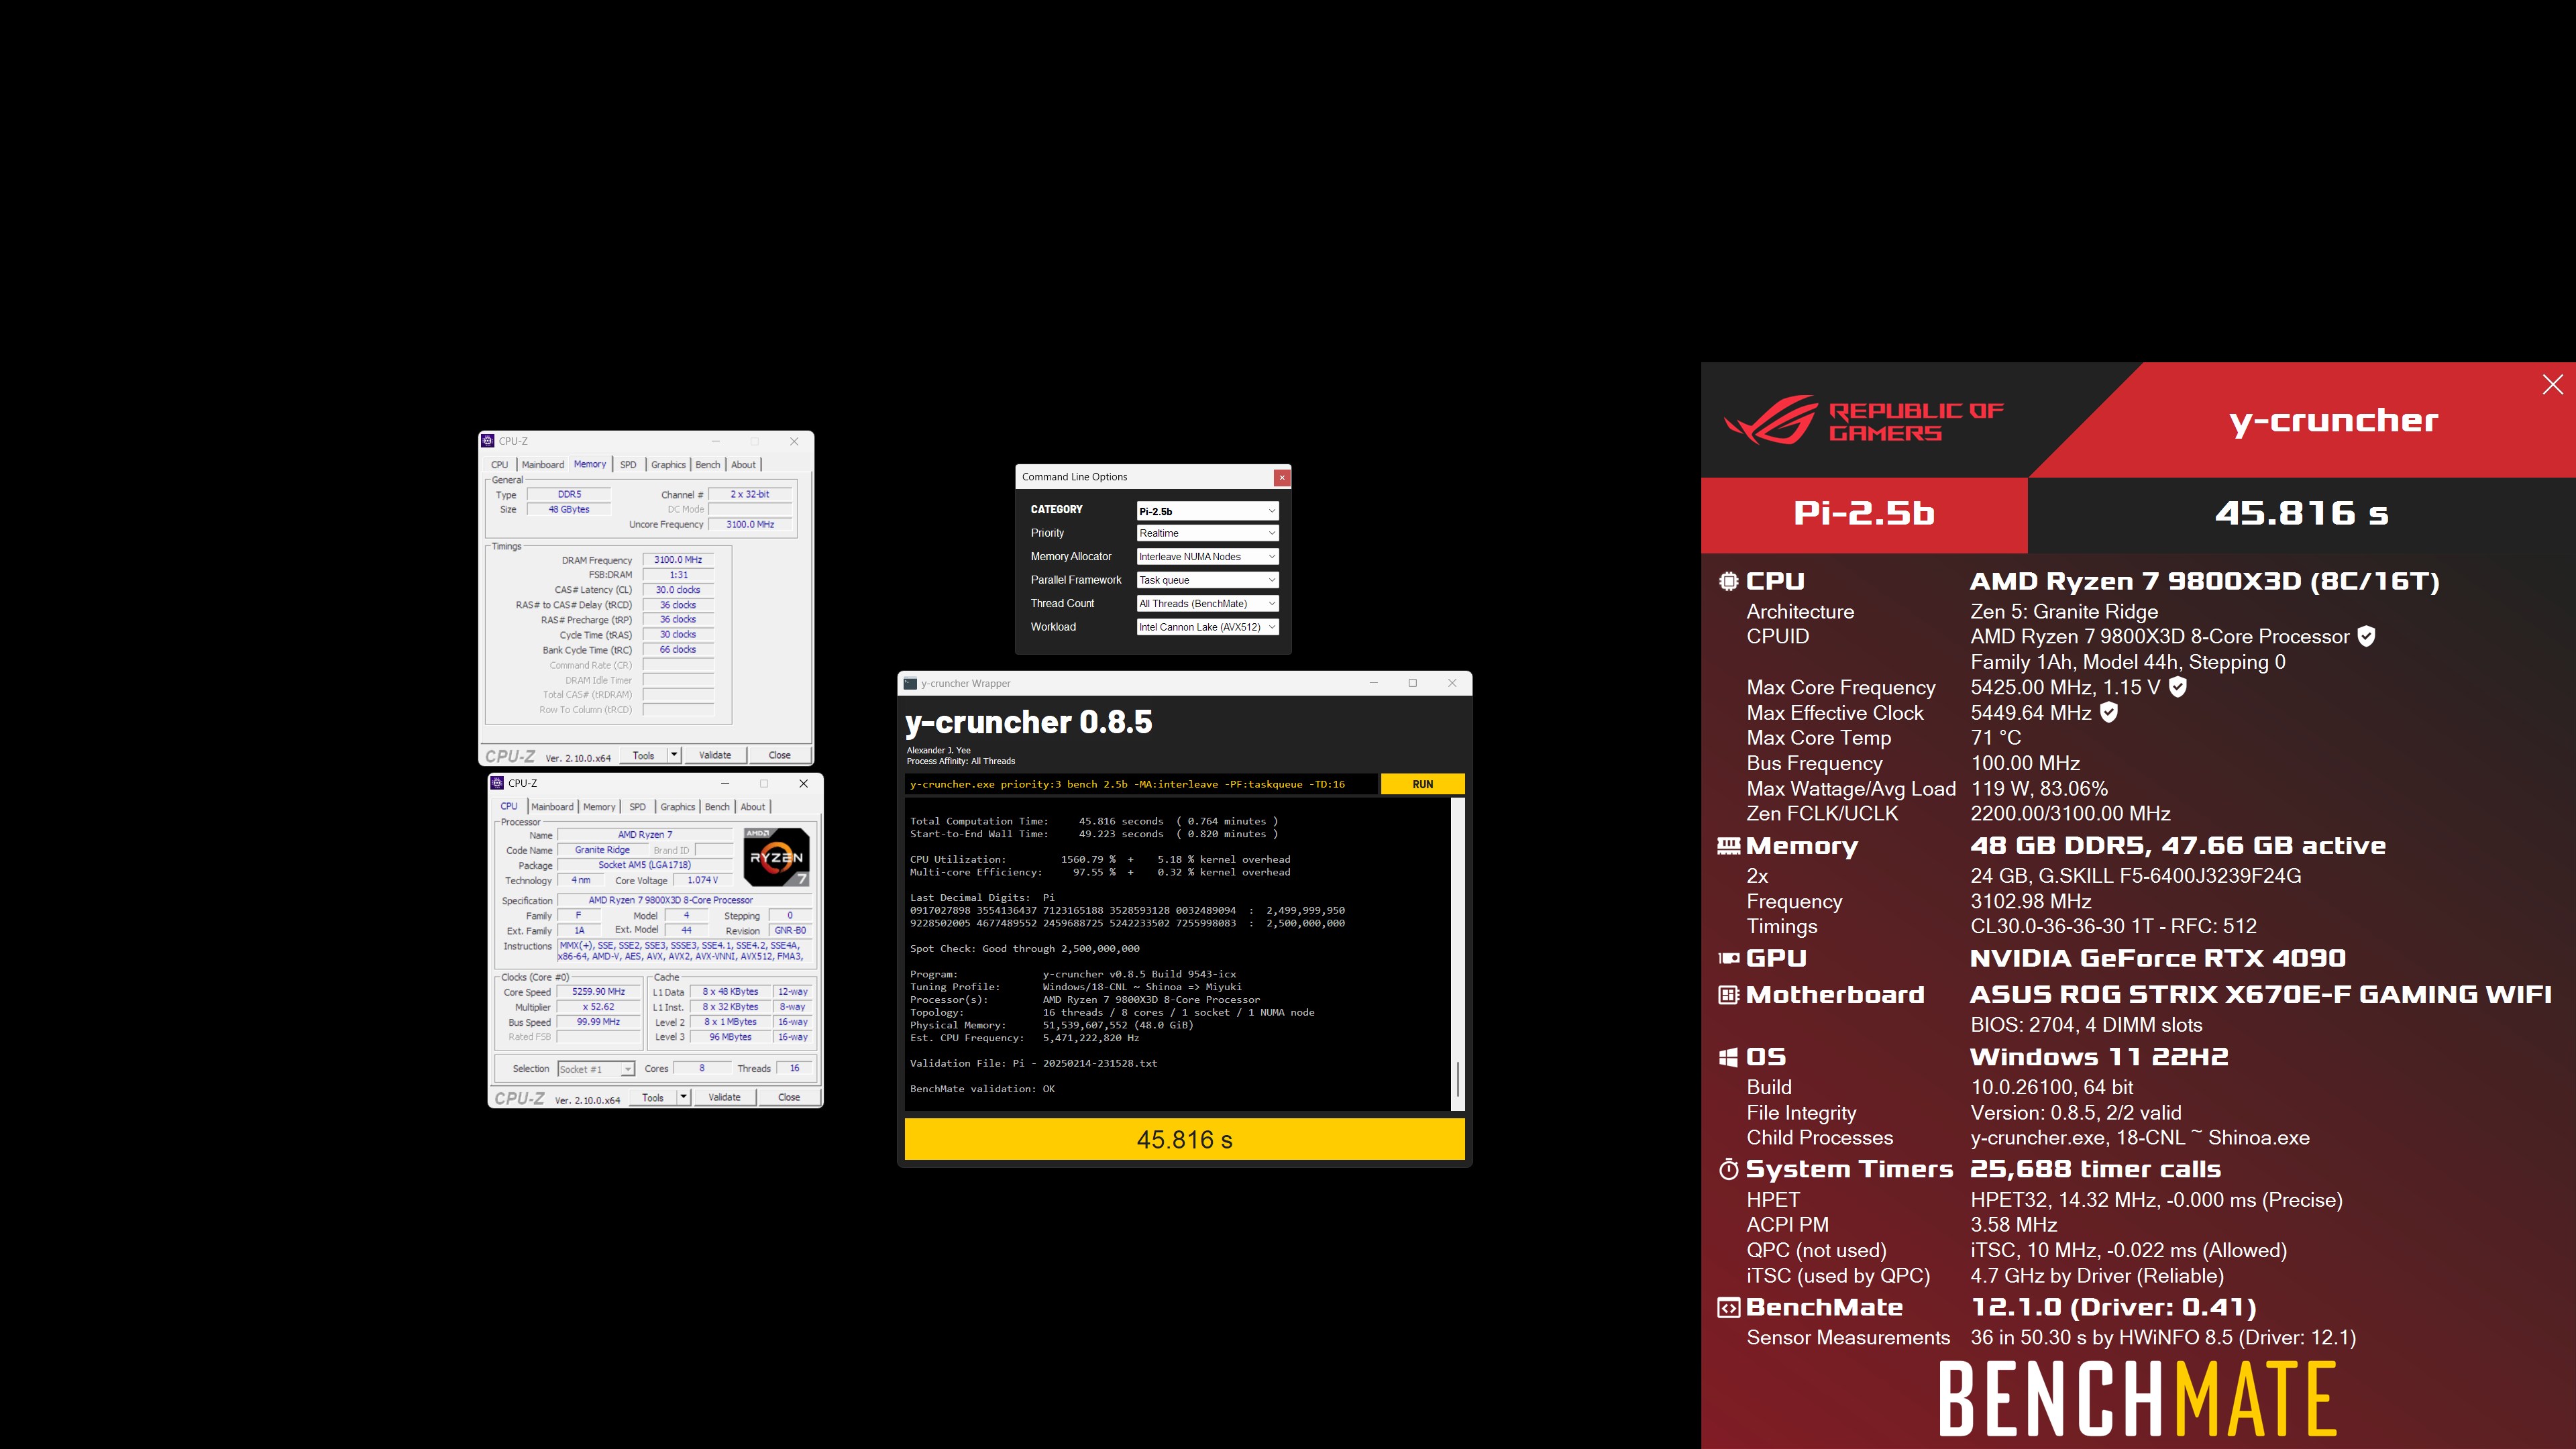2576x1449 pixels.
Task: Open Bench tab in upper CPU-Z window
Action: tap(708, 465)
